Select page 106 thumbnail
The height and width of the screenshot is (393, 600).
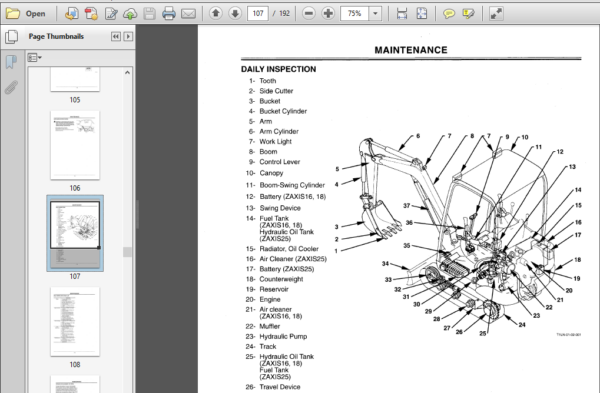click(x=75, y=145)
